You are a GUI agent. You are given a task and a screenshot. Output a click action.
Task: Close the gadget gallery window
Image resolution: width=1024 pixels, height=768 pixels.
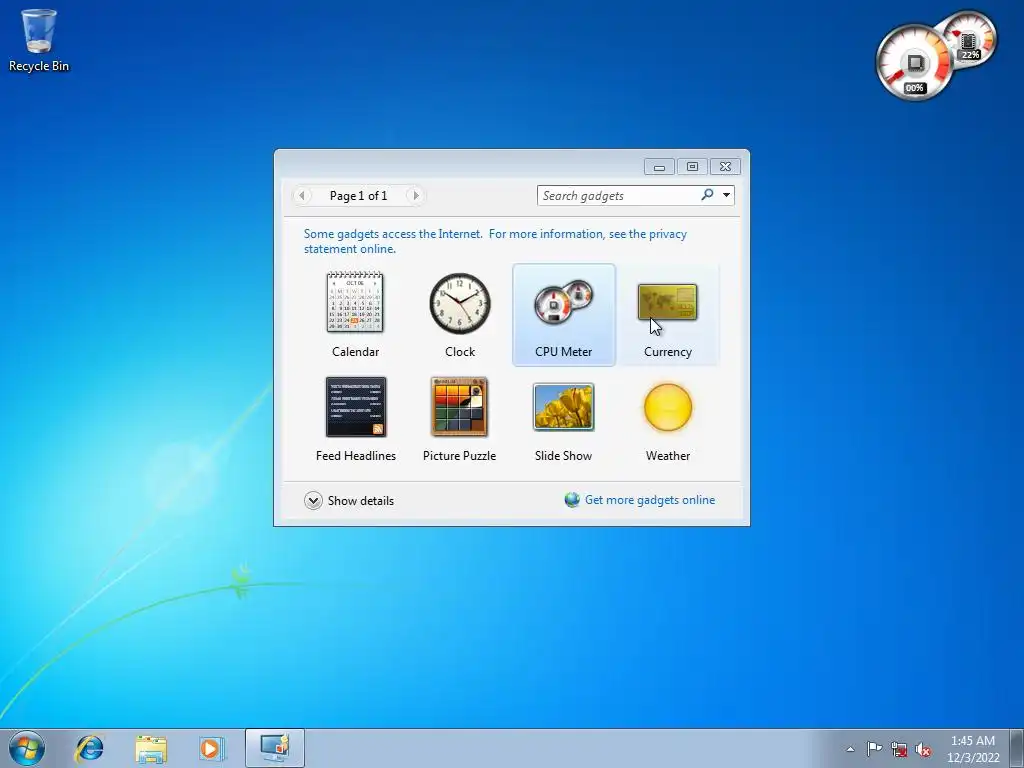(x=725, y=167)
